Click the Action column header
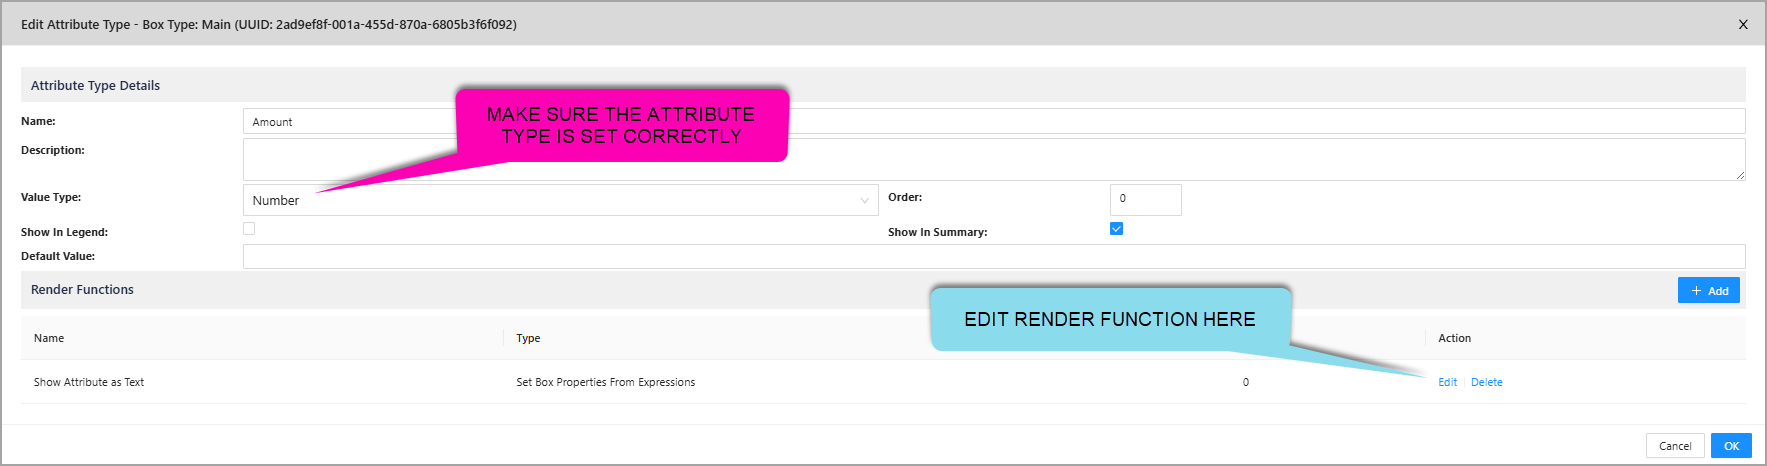1767x466 pixels. pos(1454,338)
